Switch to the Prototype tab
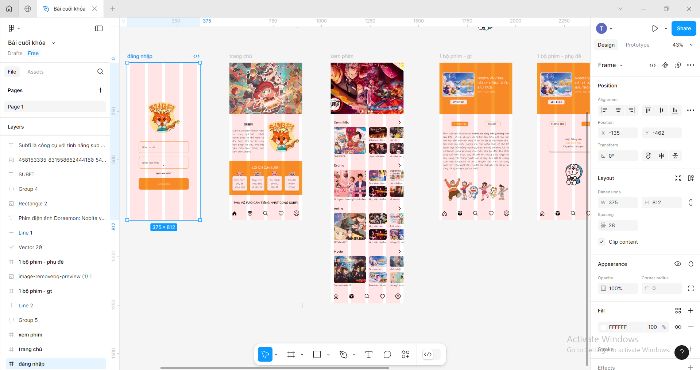 click(637, 45)
